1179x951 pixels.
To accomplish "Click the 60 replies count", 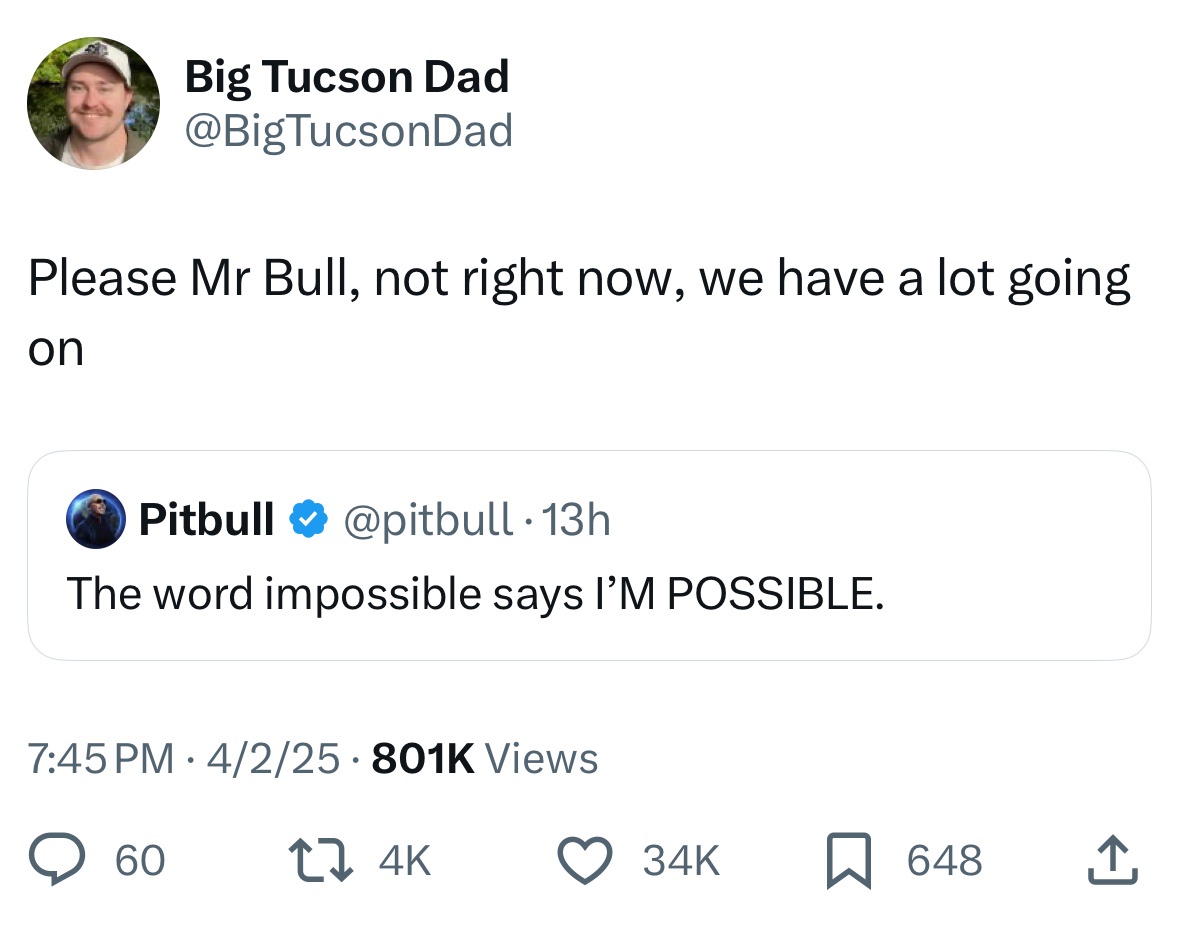I will coord(140,860).
